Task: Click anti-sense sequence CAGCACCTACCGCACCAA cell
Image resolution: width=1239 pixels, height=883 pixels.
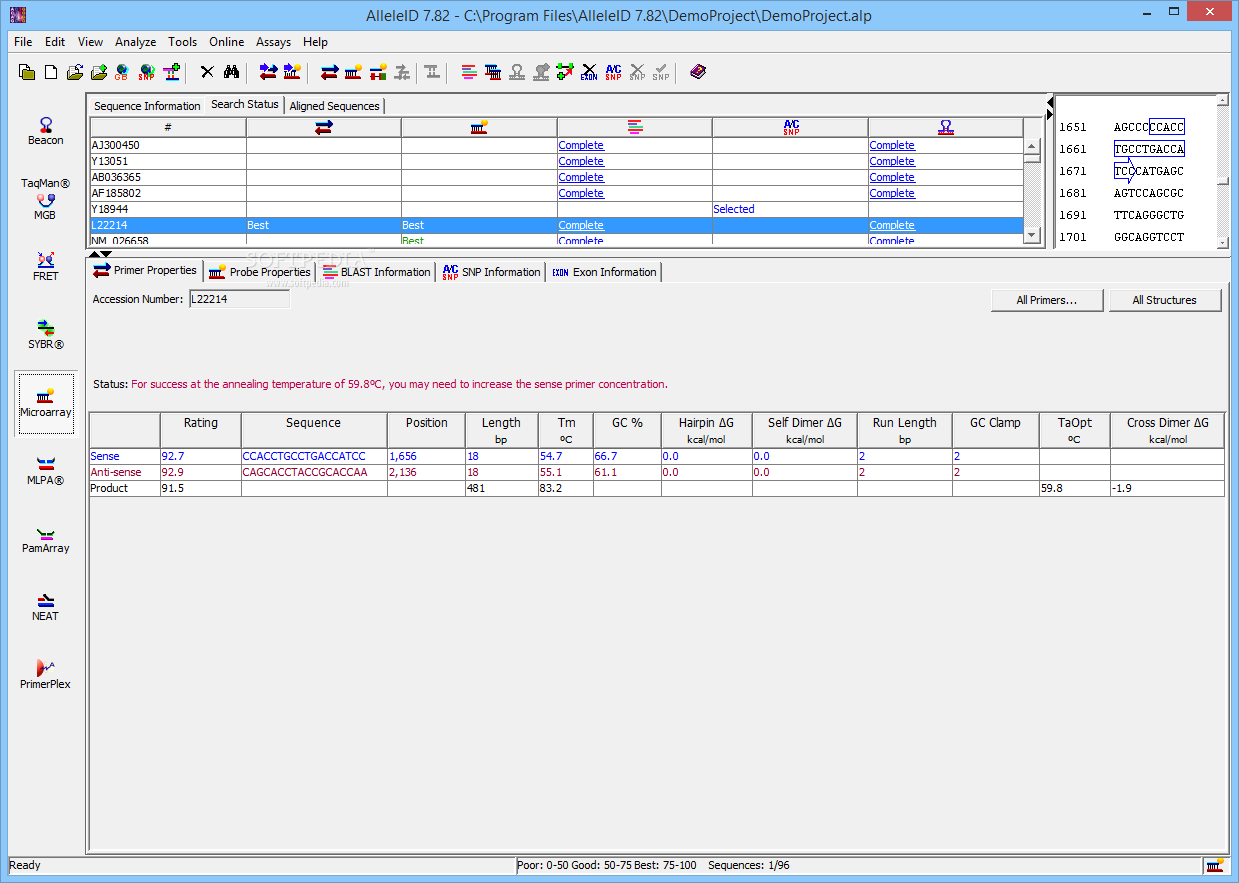Action: [x=313, y=472]
